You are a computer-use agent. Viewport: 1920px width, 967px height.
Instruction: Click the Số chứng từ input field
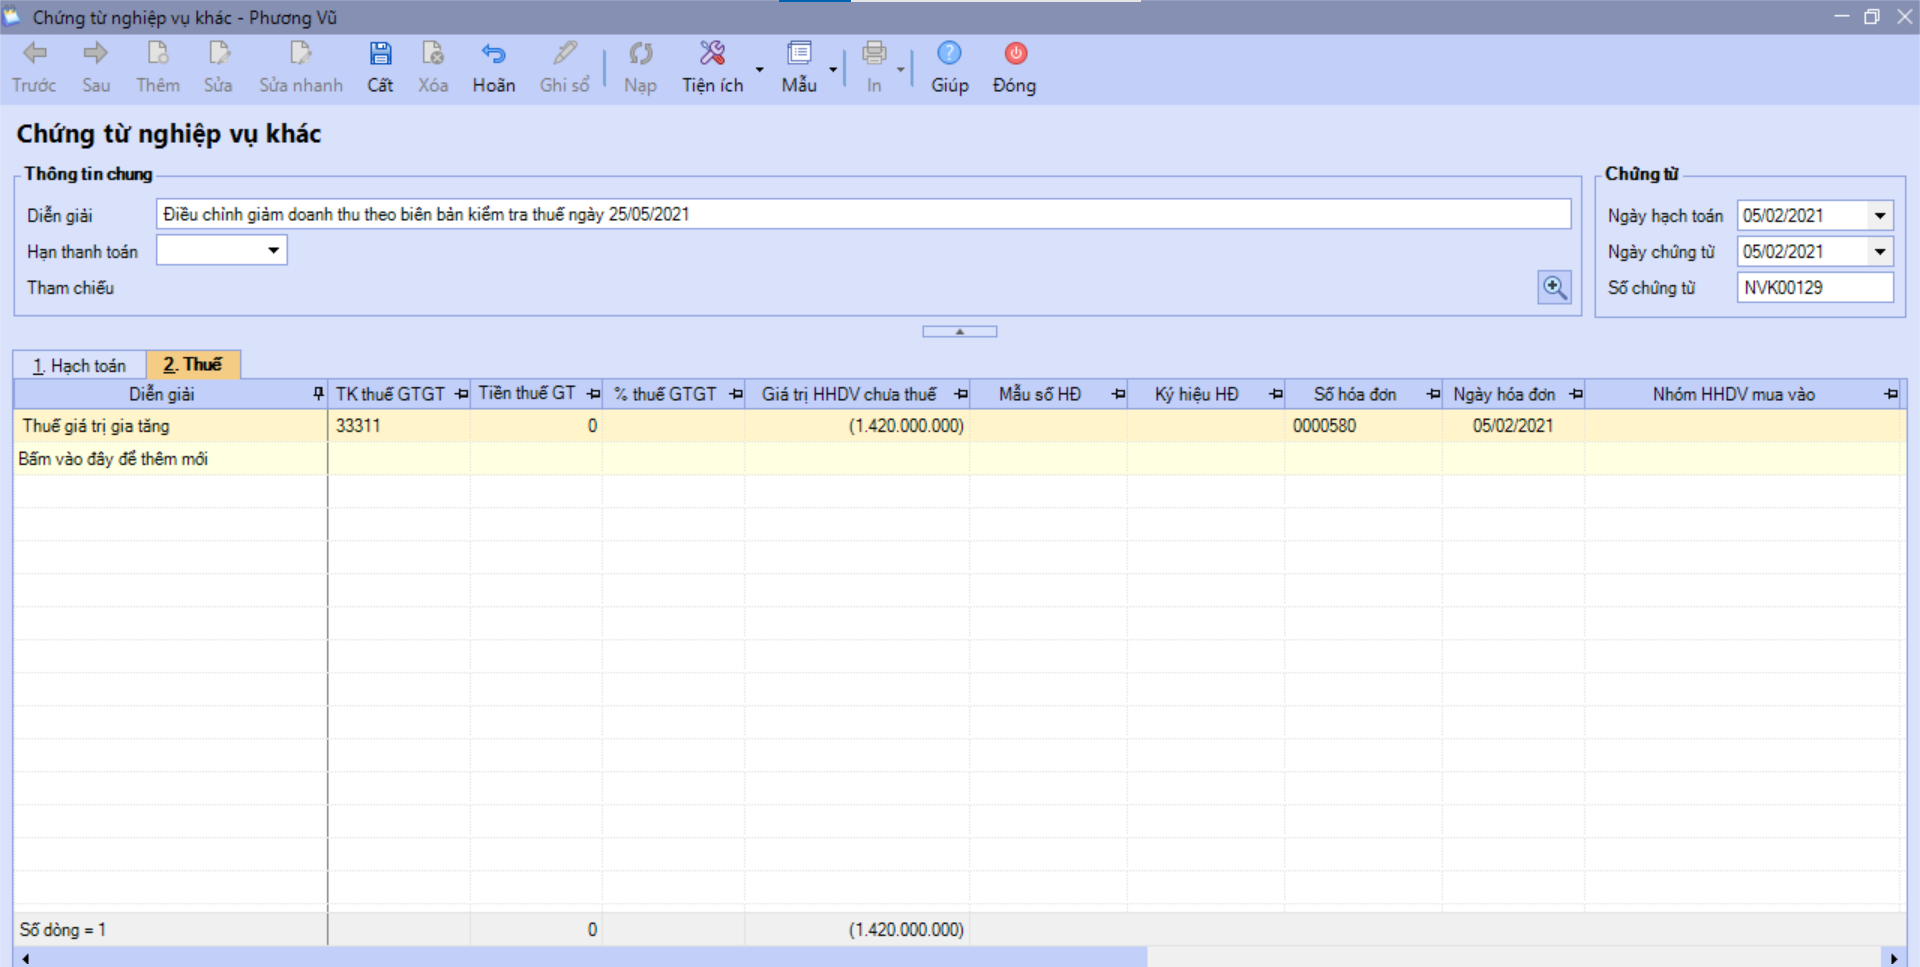point(1814,288)
